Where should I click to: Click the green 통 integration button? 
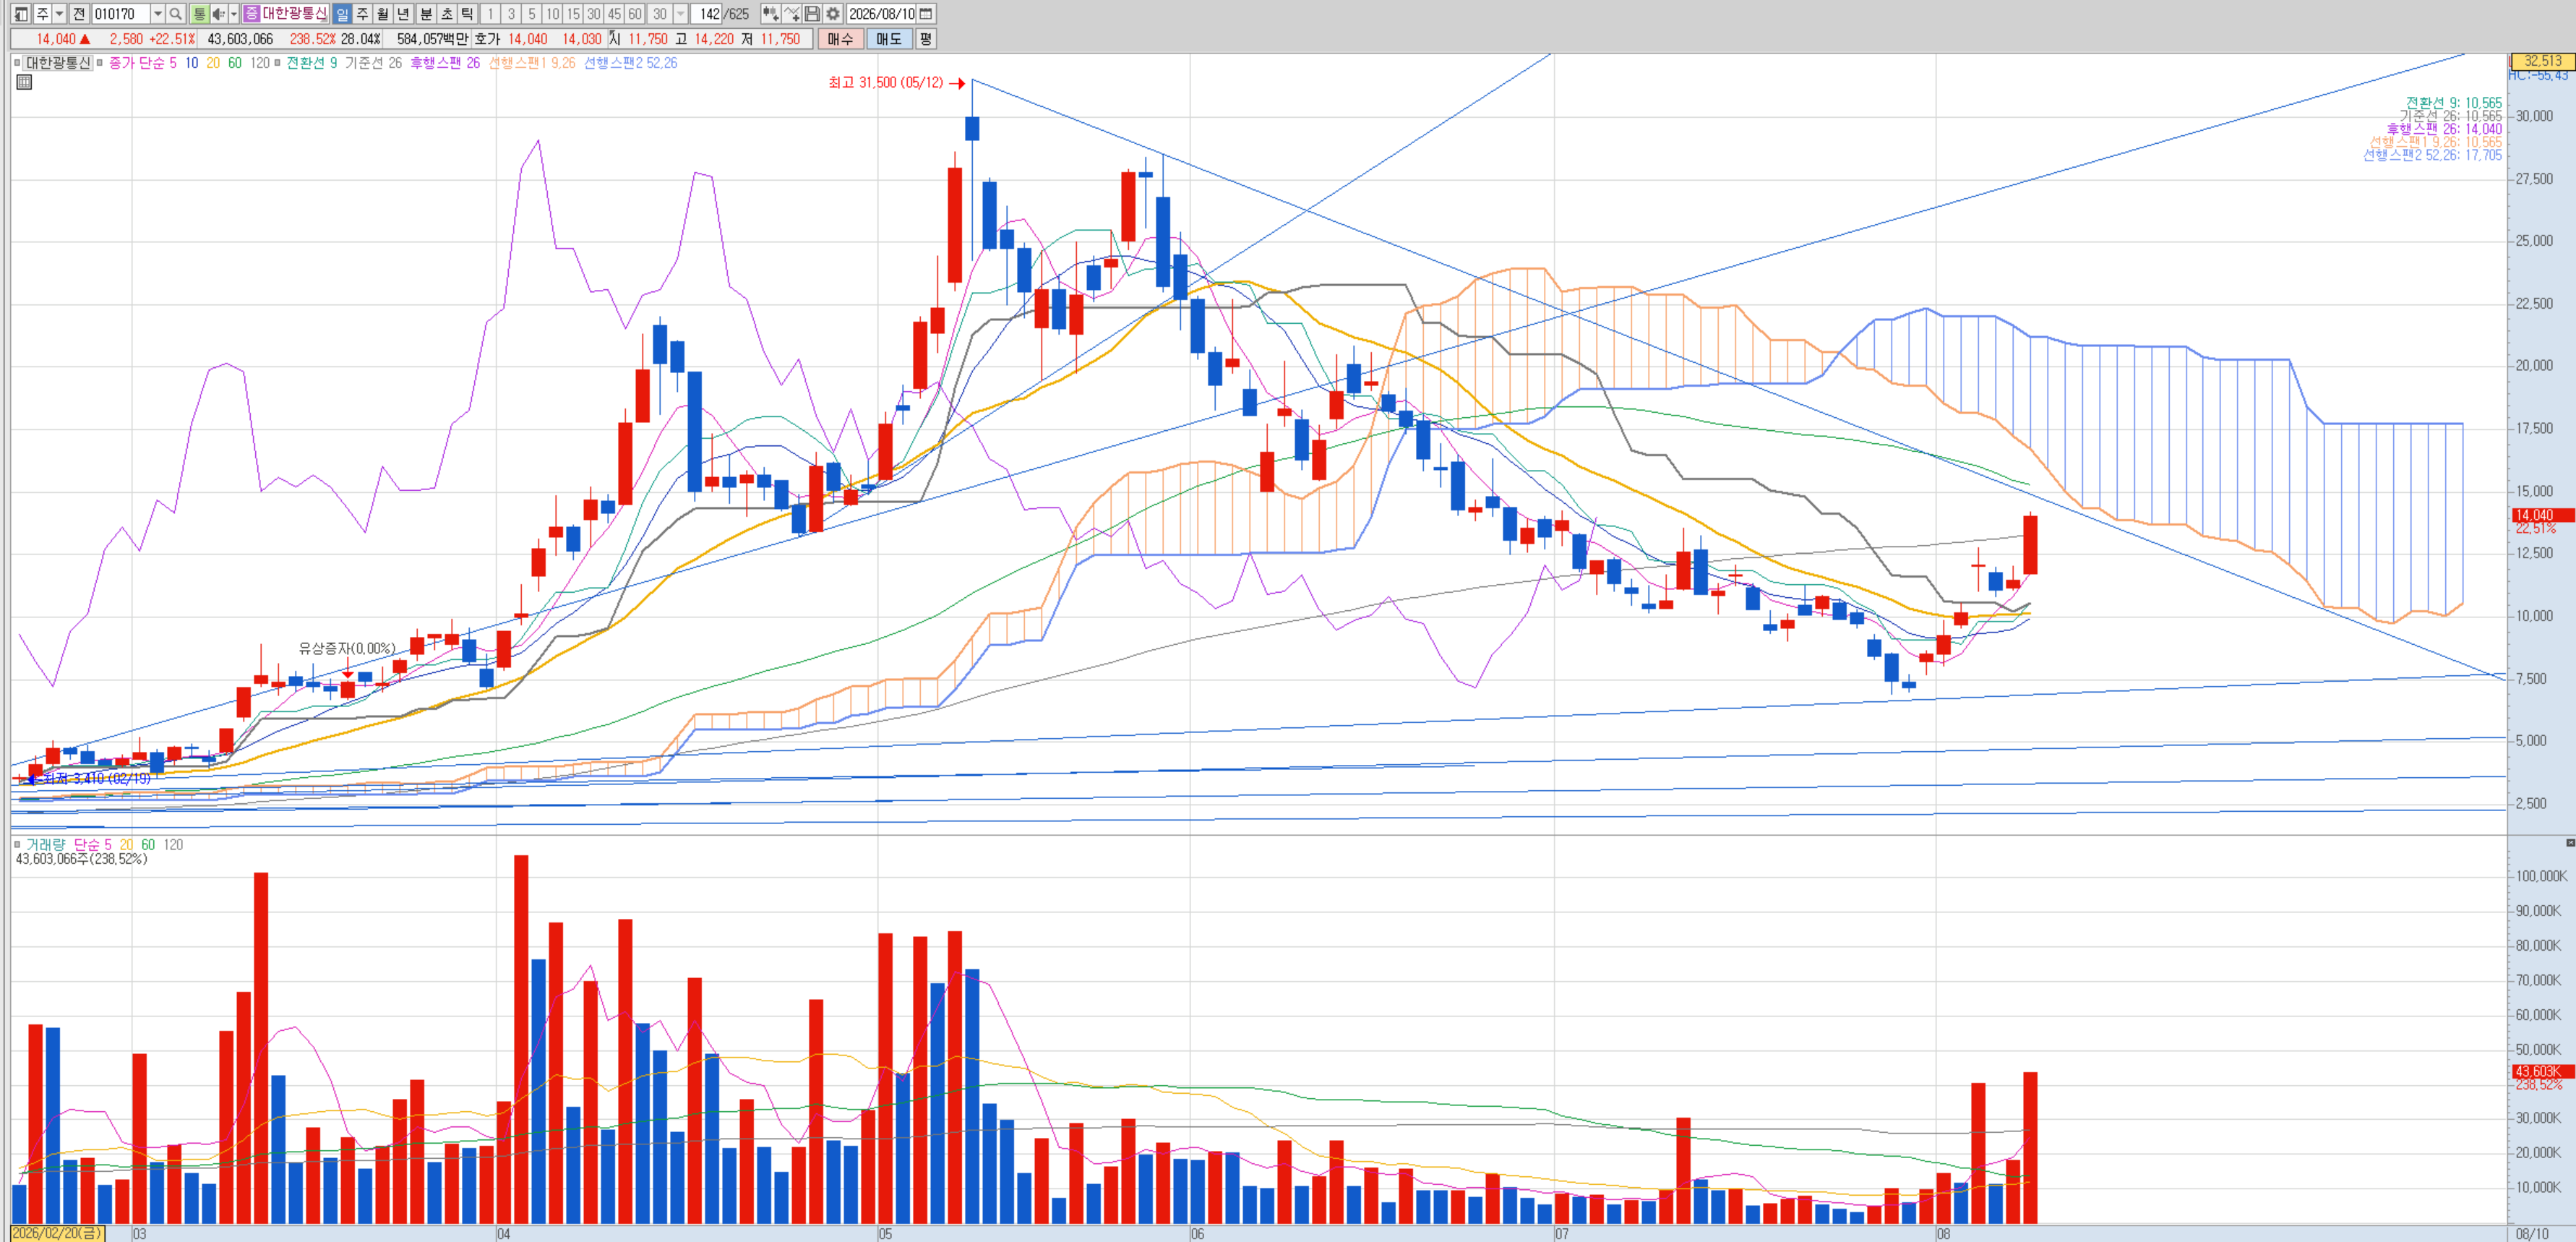click(x=199, y=14)
